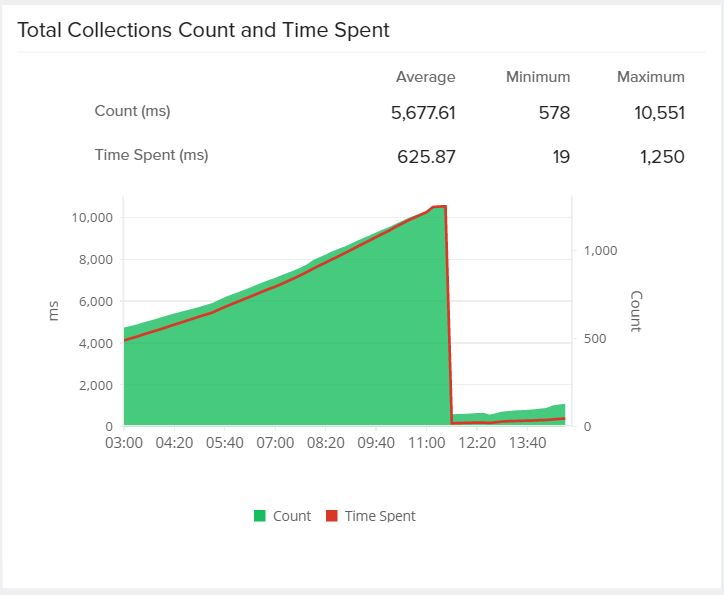
Task: Select the Average column header
Action: coord(425,77)
